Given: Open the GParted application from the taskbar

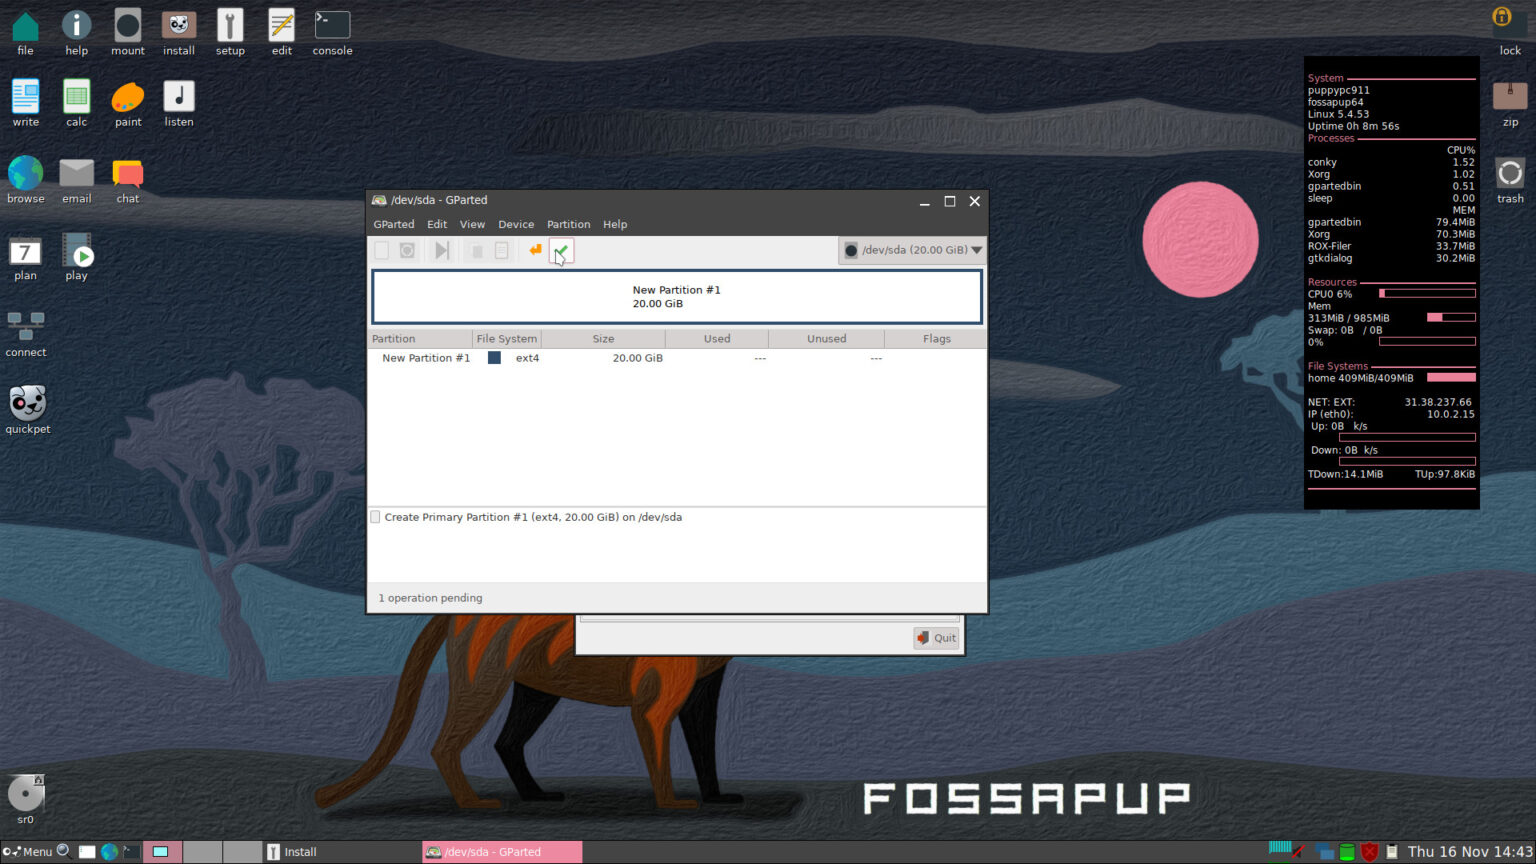Looking at the screenshot, I should [x=500, y=852].
